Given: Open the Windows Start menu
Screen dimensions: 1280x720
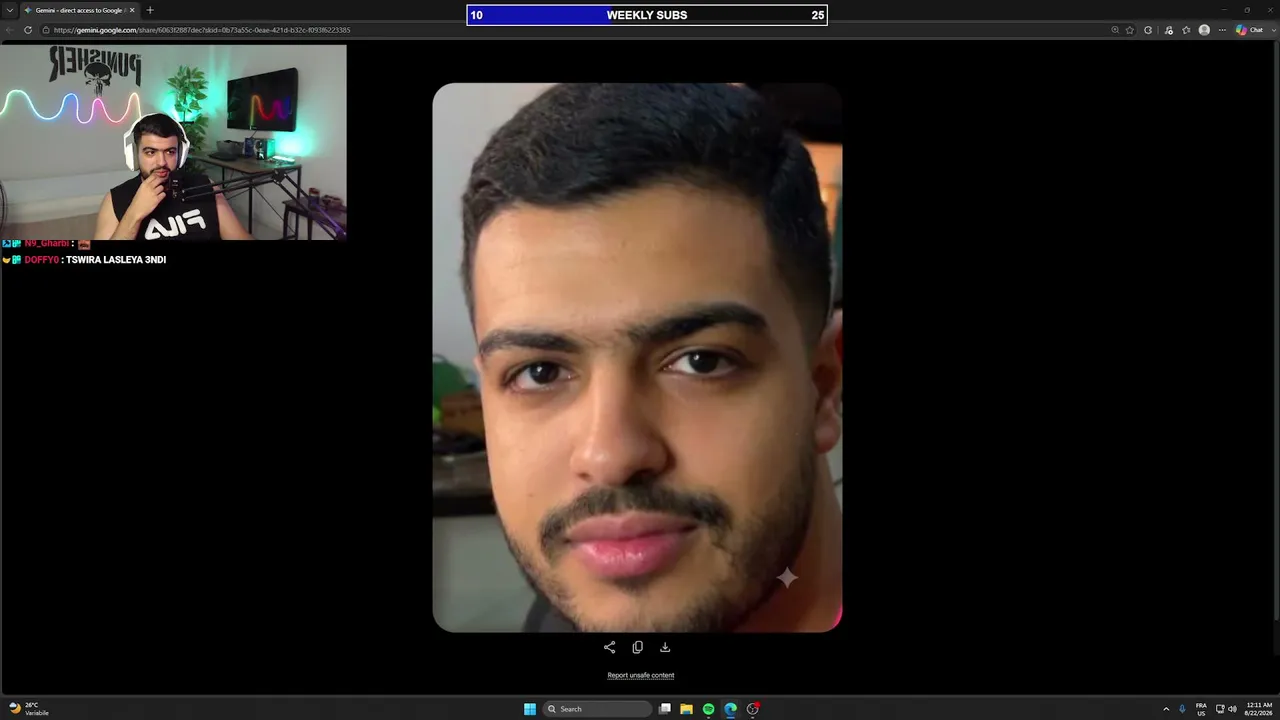Looking at the screenshot, I should pos(530,709).
